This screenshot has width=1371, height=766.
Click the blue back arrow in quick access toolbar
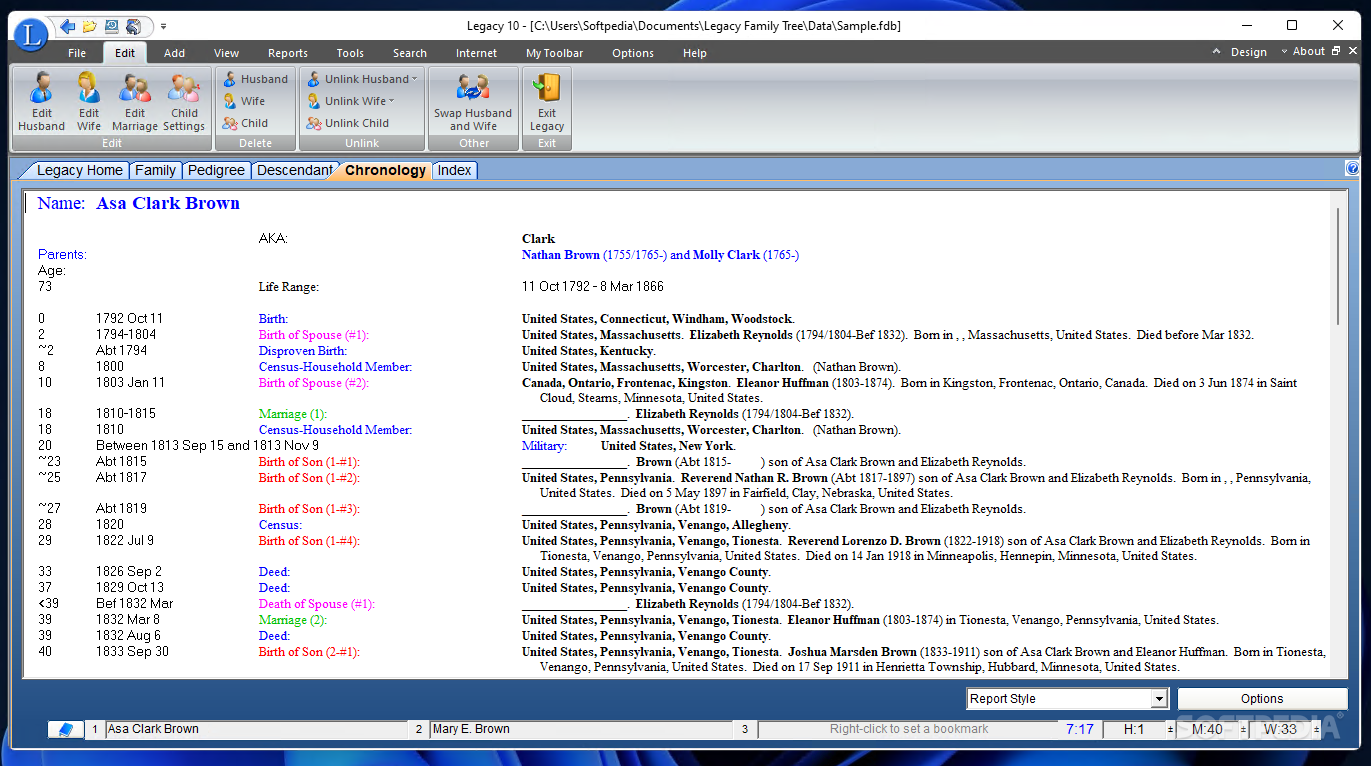[67, 26]
